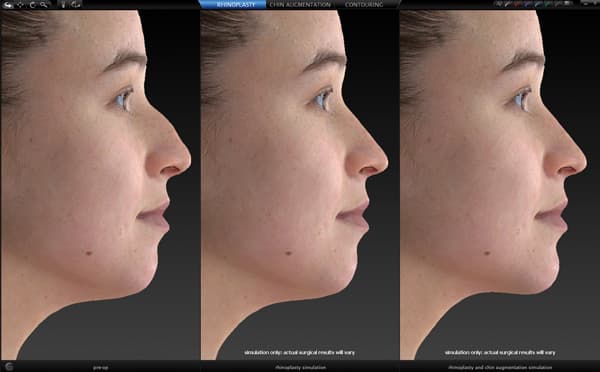Click the 'pre-op' caption label

tap(100, 367)
